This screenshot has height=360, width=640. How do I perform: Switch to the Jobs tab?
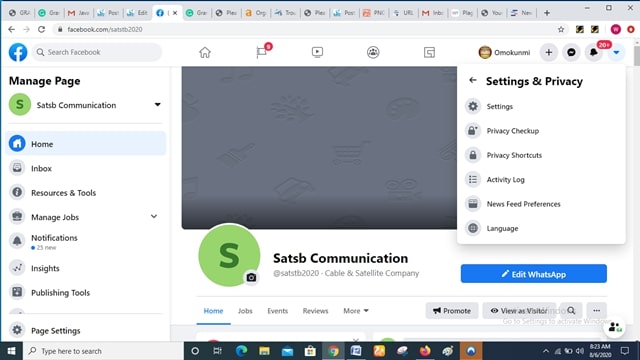(x=245, y=311)
